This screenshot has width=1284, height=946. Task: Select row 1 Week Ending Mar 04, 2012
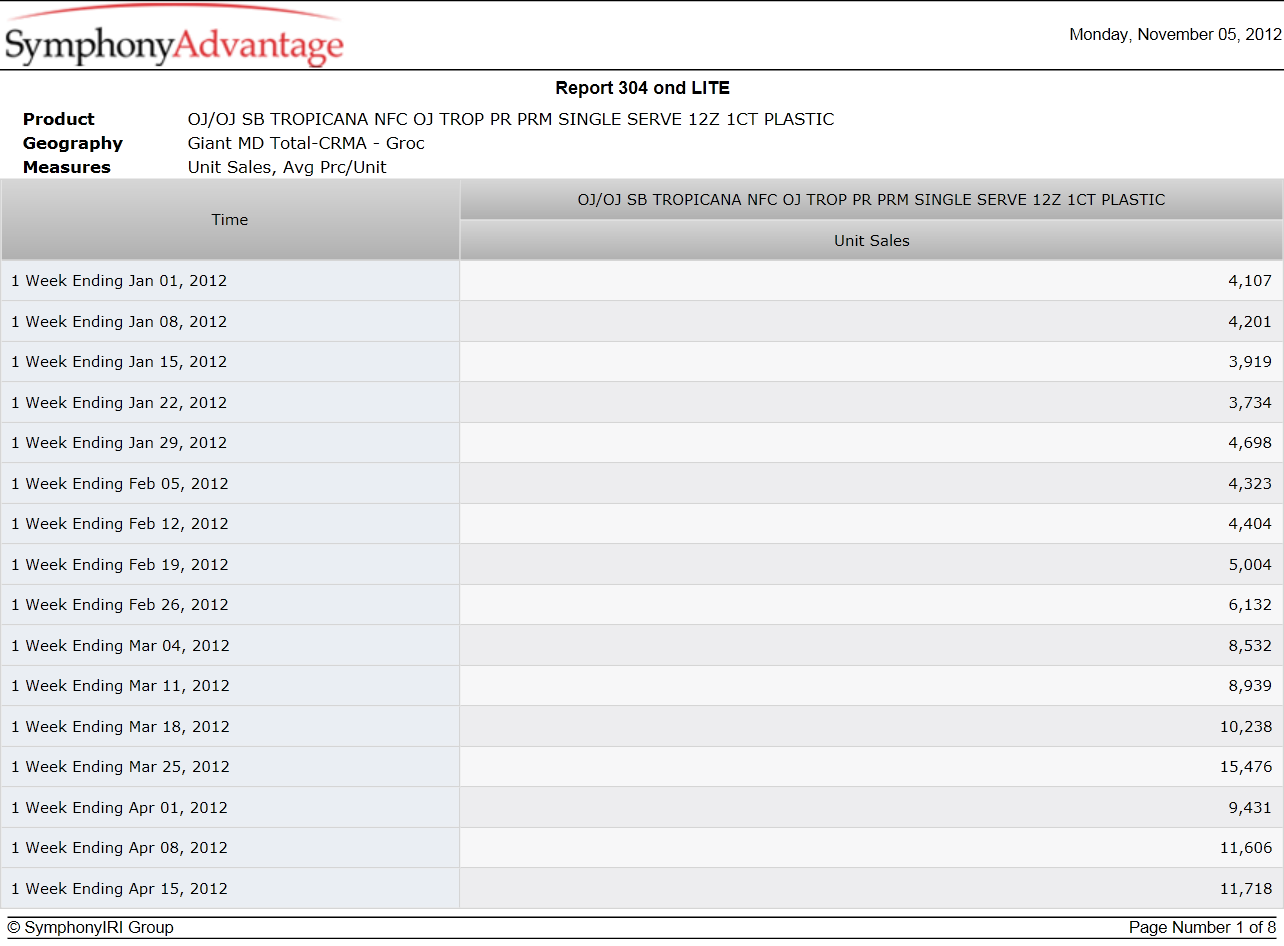click(x=642, y=645)
